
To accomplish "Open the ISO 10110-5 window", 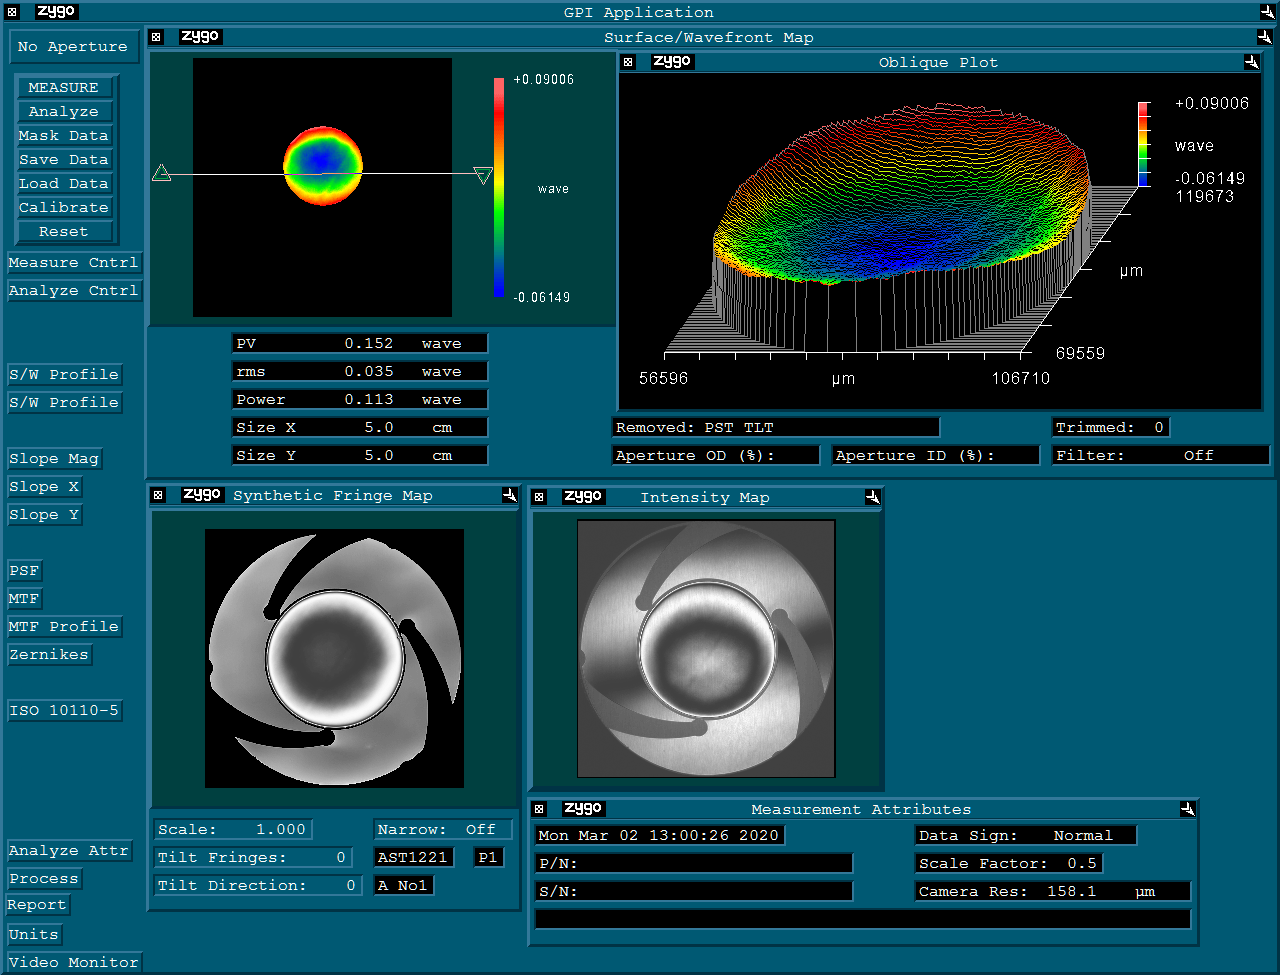I will 64,710.
